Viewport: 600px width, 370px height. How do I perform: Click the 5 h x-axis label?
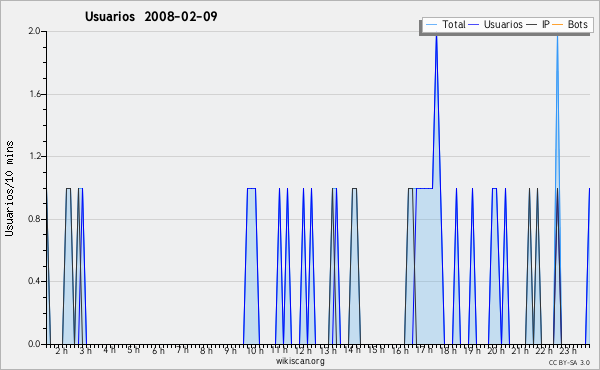[134, 350]
